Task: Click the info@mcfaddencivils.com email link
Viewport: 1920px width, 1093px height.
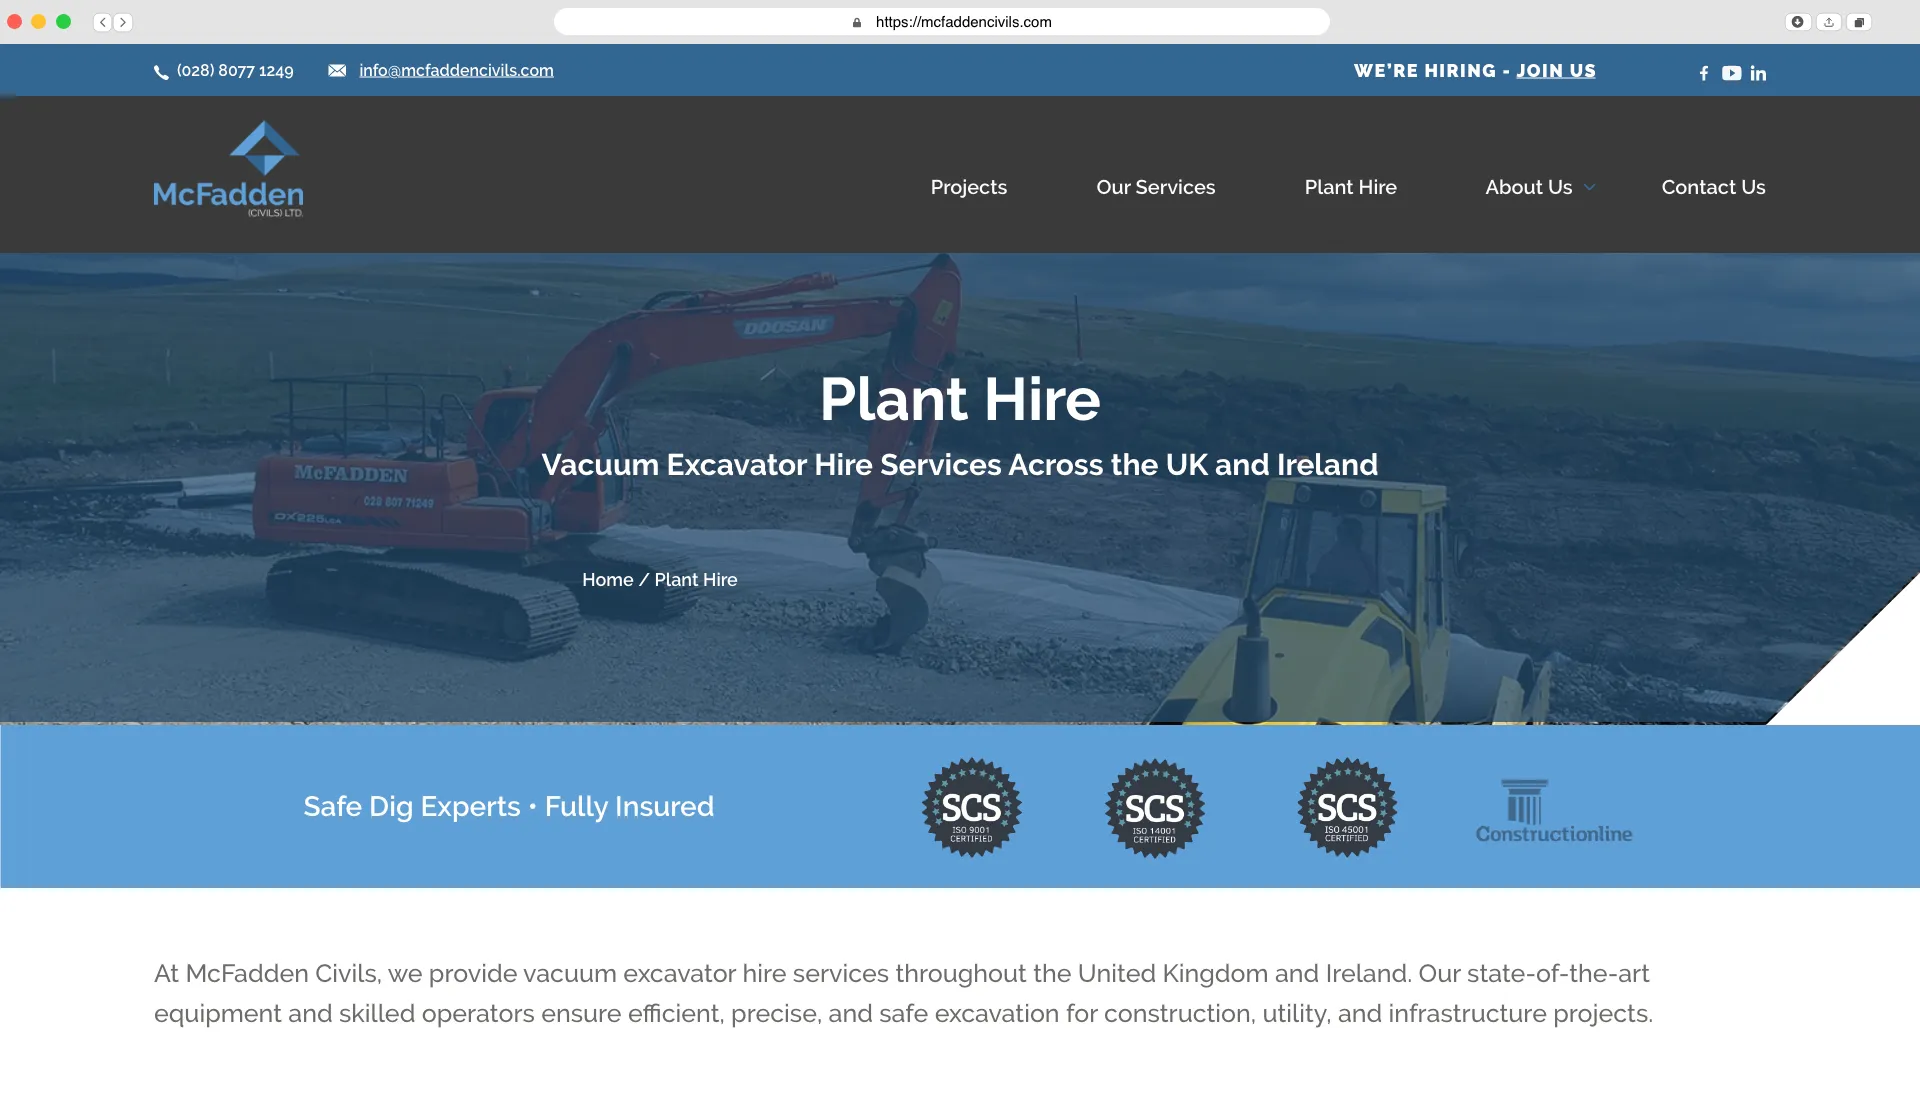Action: 456,71
